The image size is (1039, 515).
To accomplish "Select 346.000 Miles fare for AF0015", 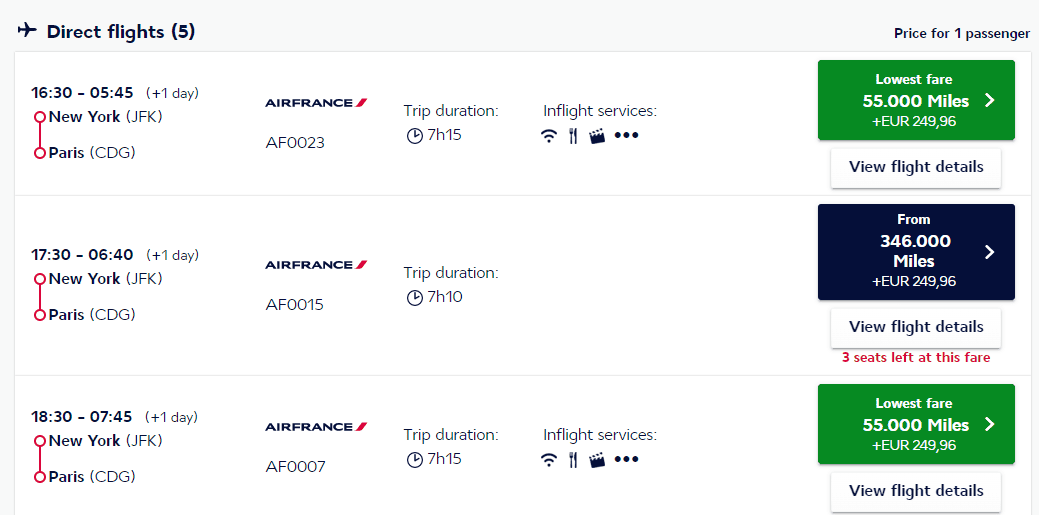I will pyautogui.click(x=915, y=251).
